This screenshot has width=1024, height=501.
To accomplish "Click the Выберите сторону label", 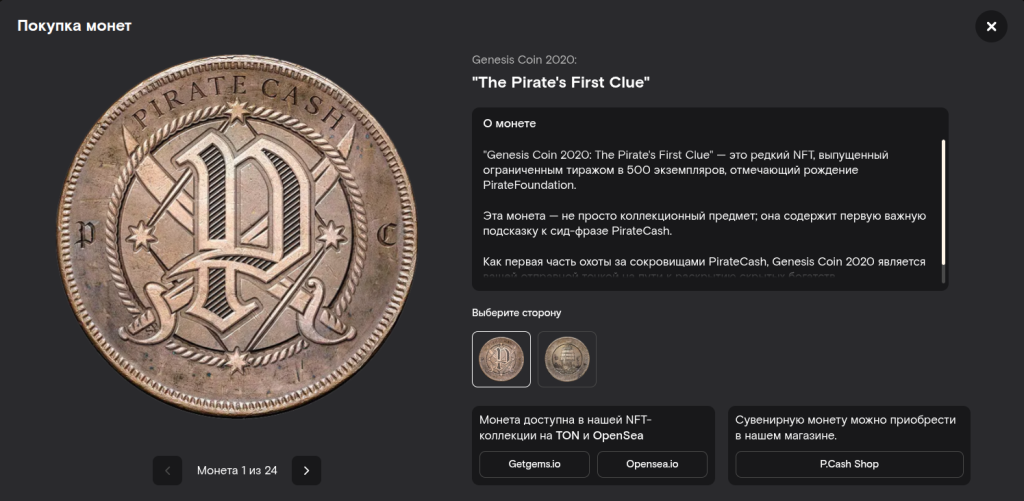I will pyautogui.click(x=517, y=313).
